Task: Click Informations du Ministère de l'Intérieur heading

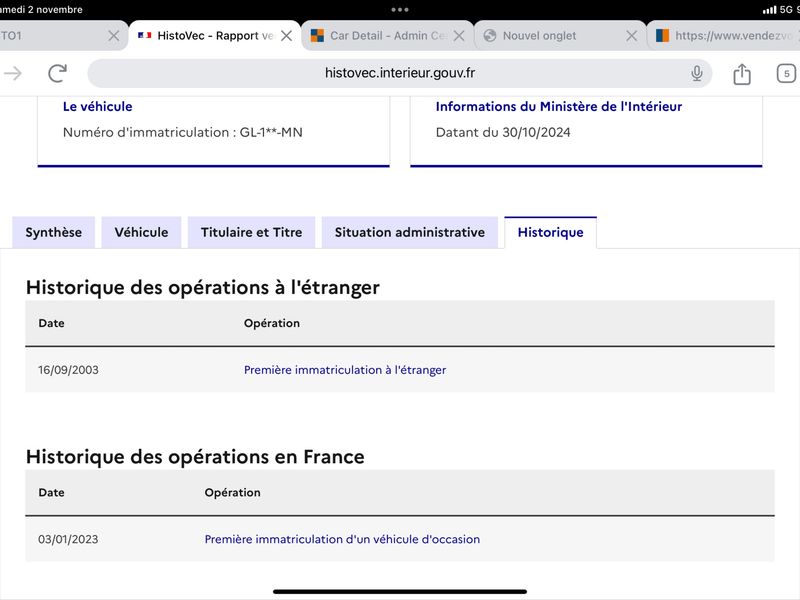Action: (x=559, y=107)
